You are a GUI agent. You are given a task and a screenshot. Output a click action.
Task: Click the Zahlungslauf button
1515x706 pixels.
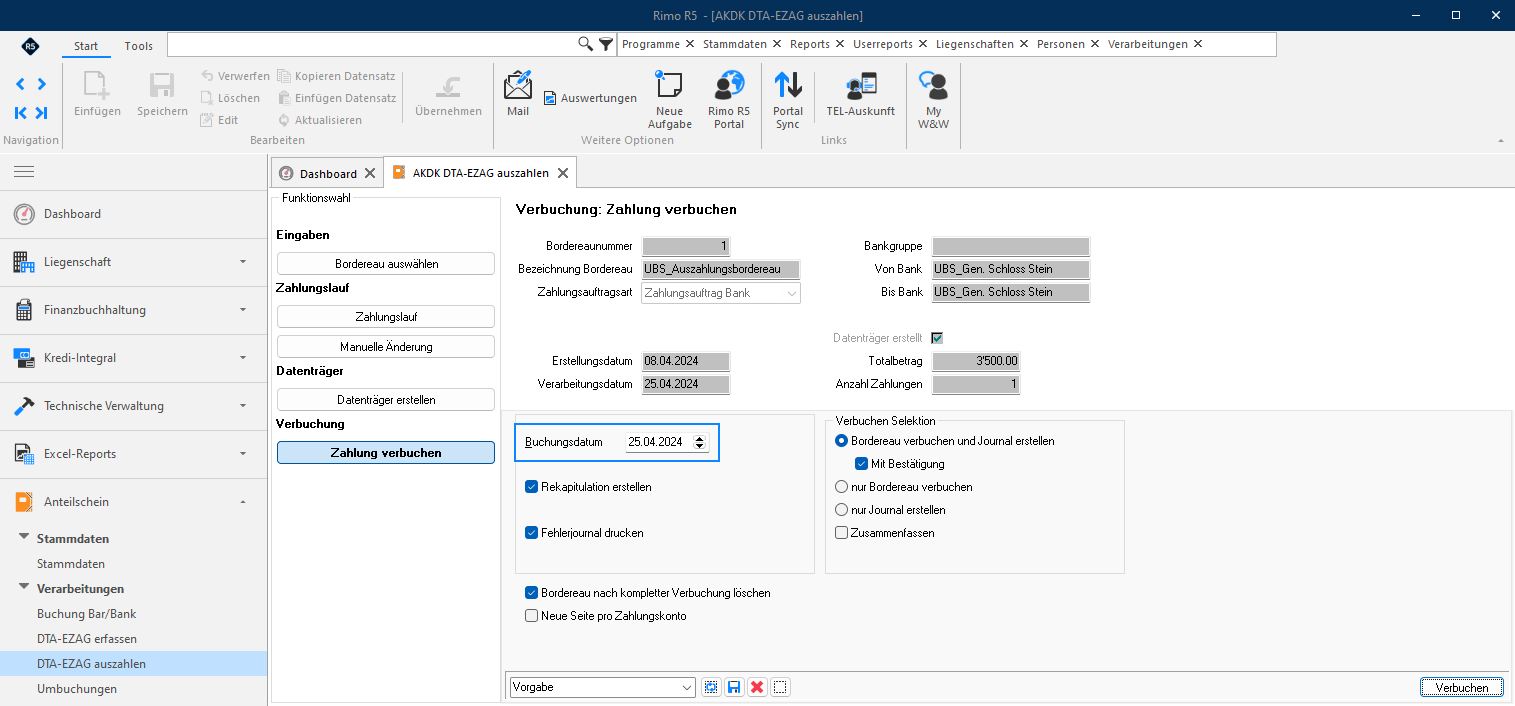[x=386, y=317]
